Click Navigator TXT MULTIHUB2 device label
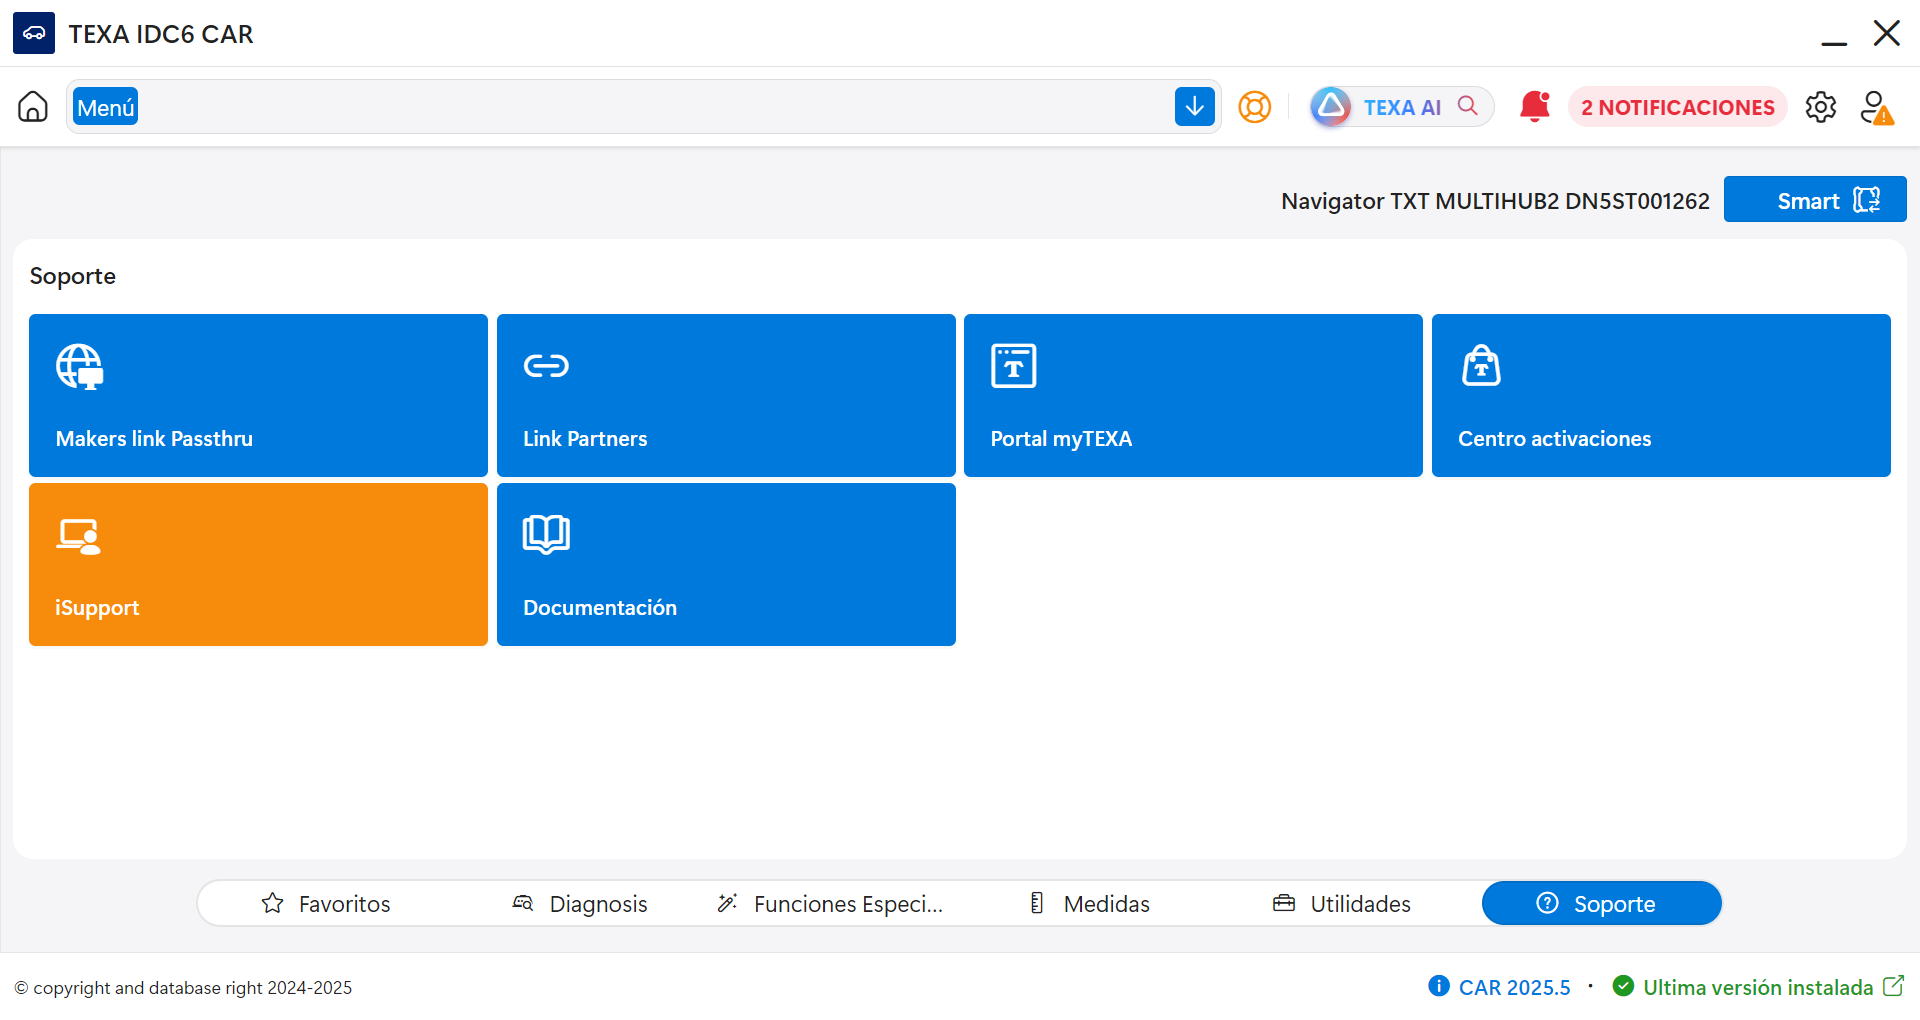 1495,201
